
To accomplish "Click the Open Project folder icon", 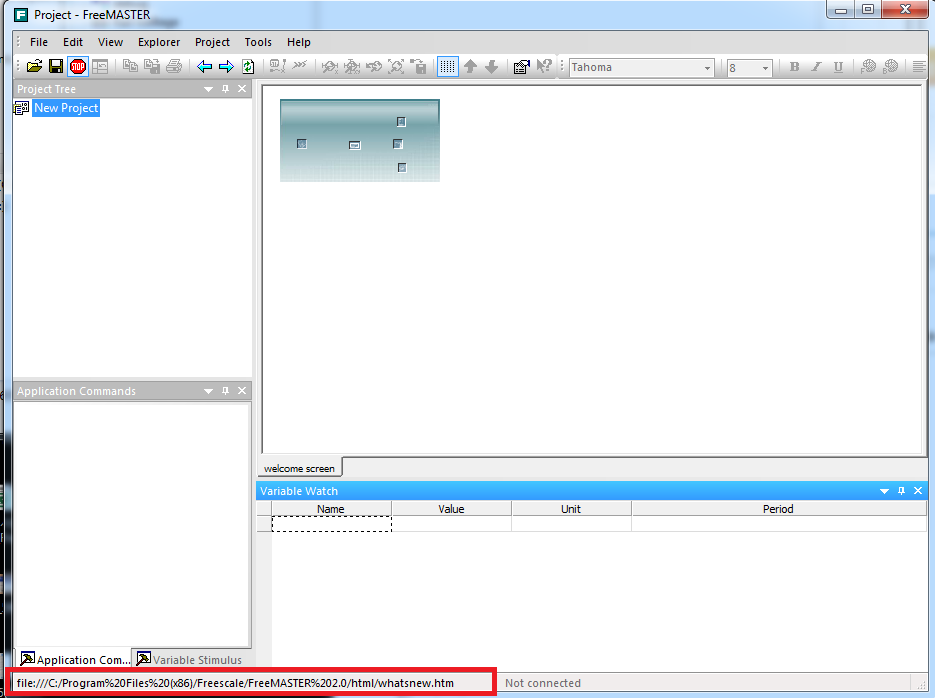I will pos(35,66).
